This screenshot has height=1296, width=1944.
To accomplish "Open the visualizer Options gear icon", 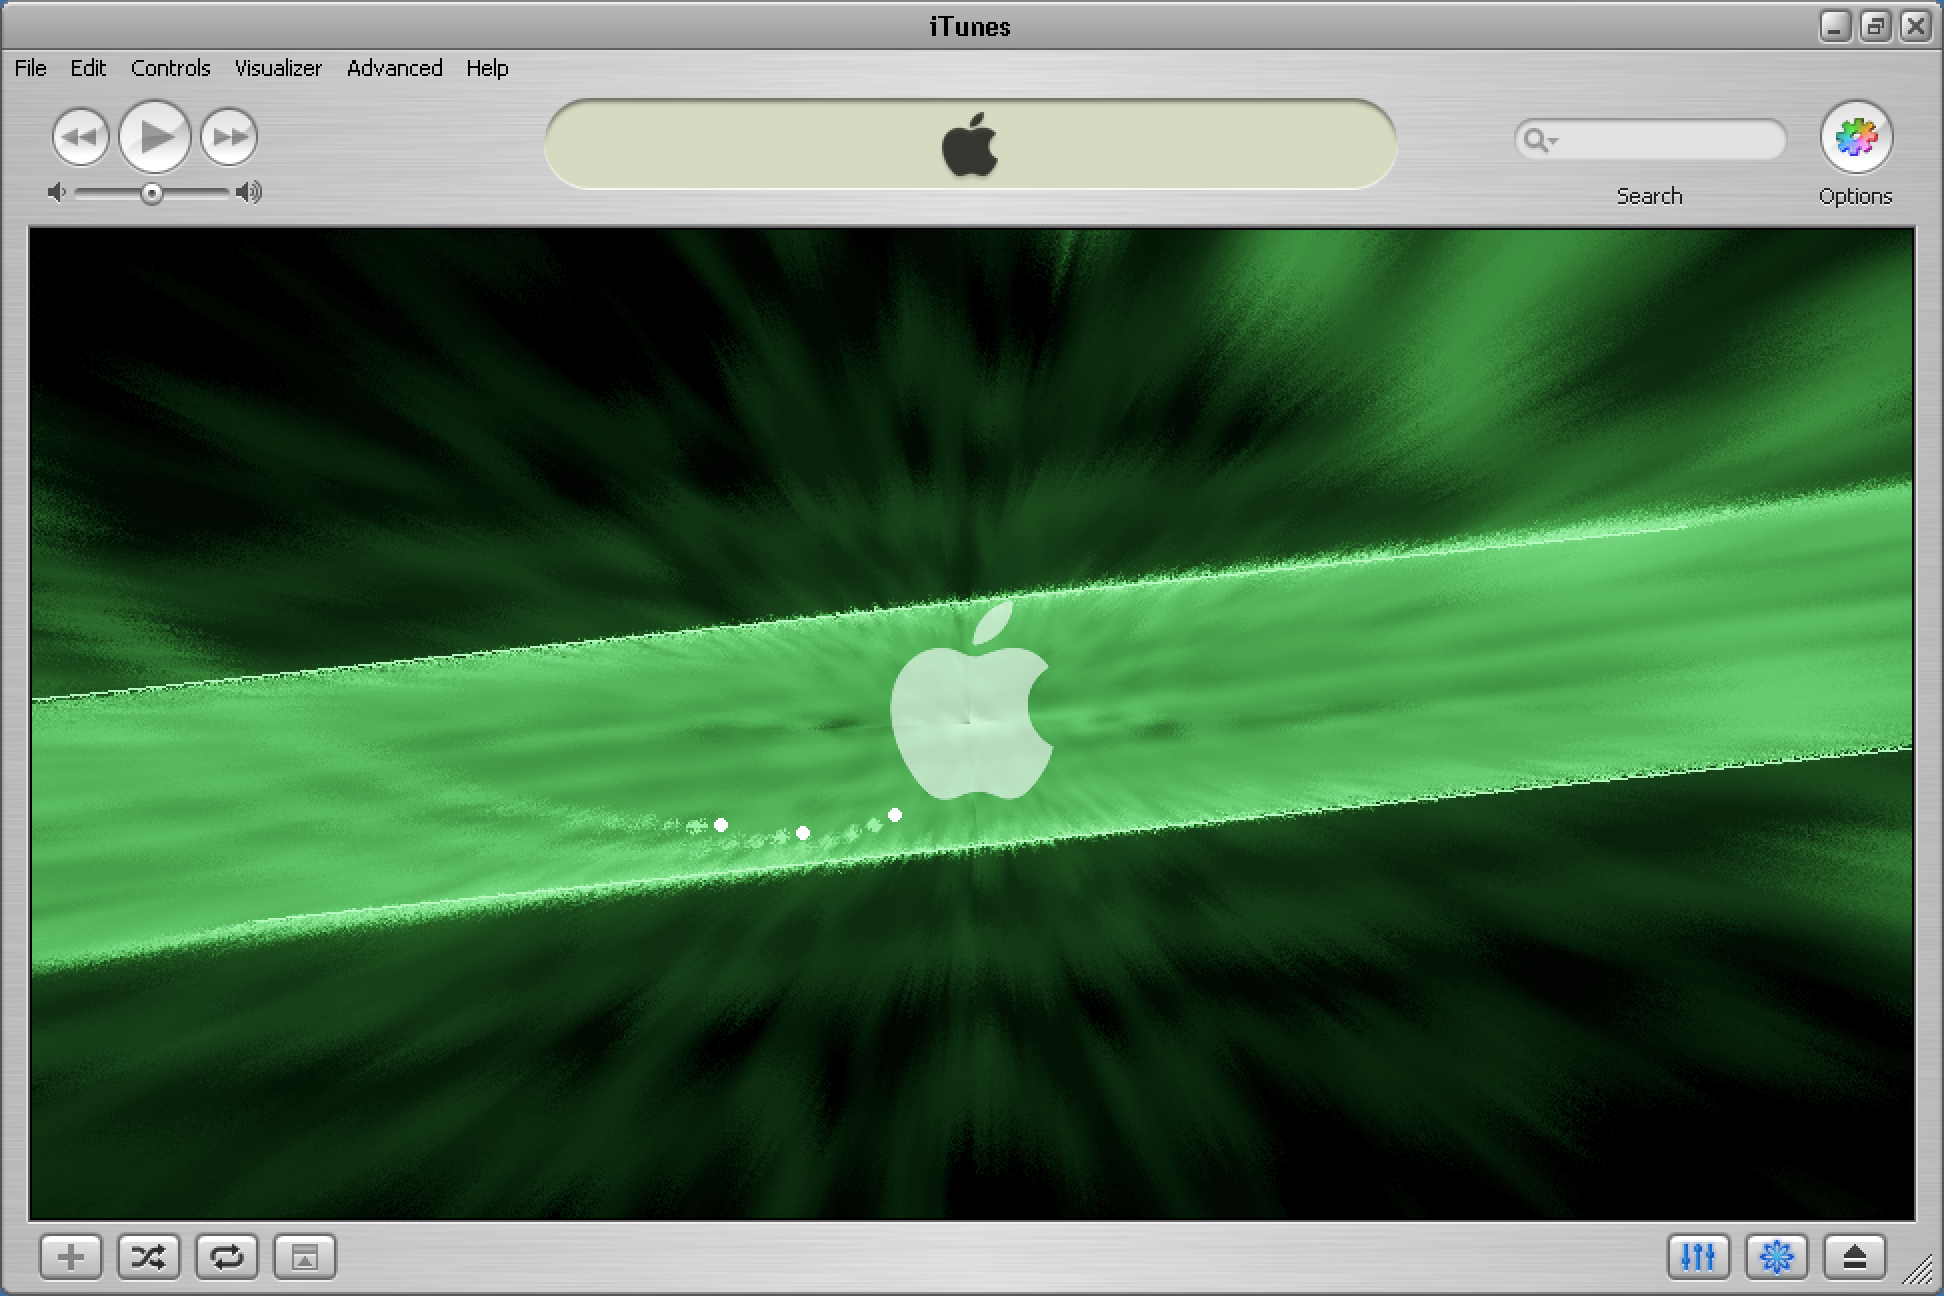I will pos(1855,138).
